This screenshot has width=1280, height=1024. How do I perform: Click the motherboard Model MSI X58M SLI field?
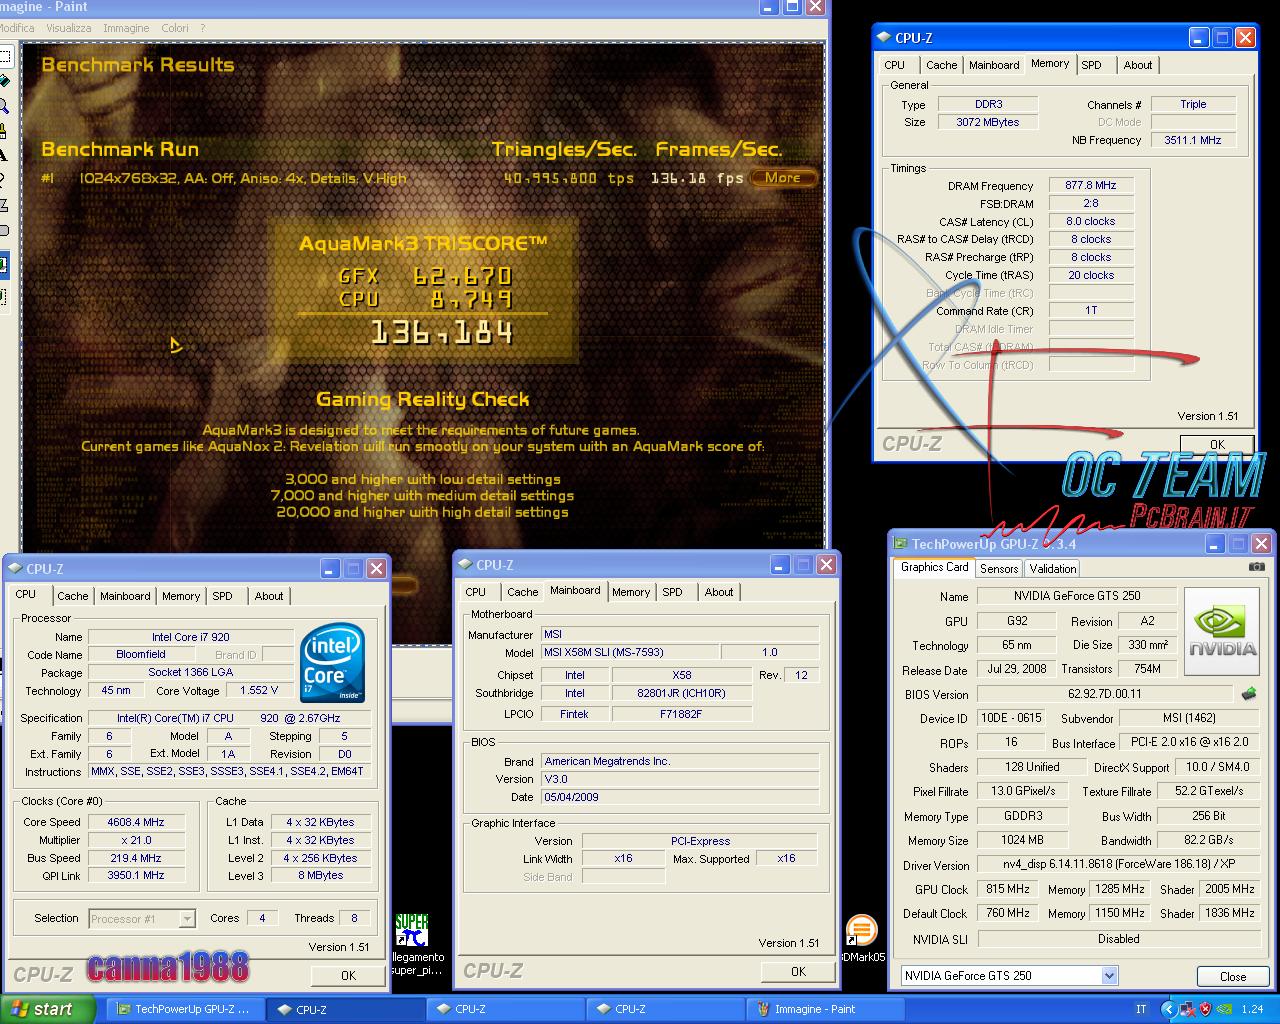tap(630, 652)
